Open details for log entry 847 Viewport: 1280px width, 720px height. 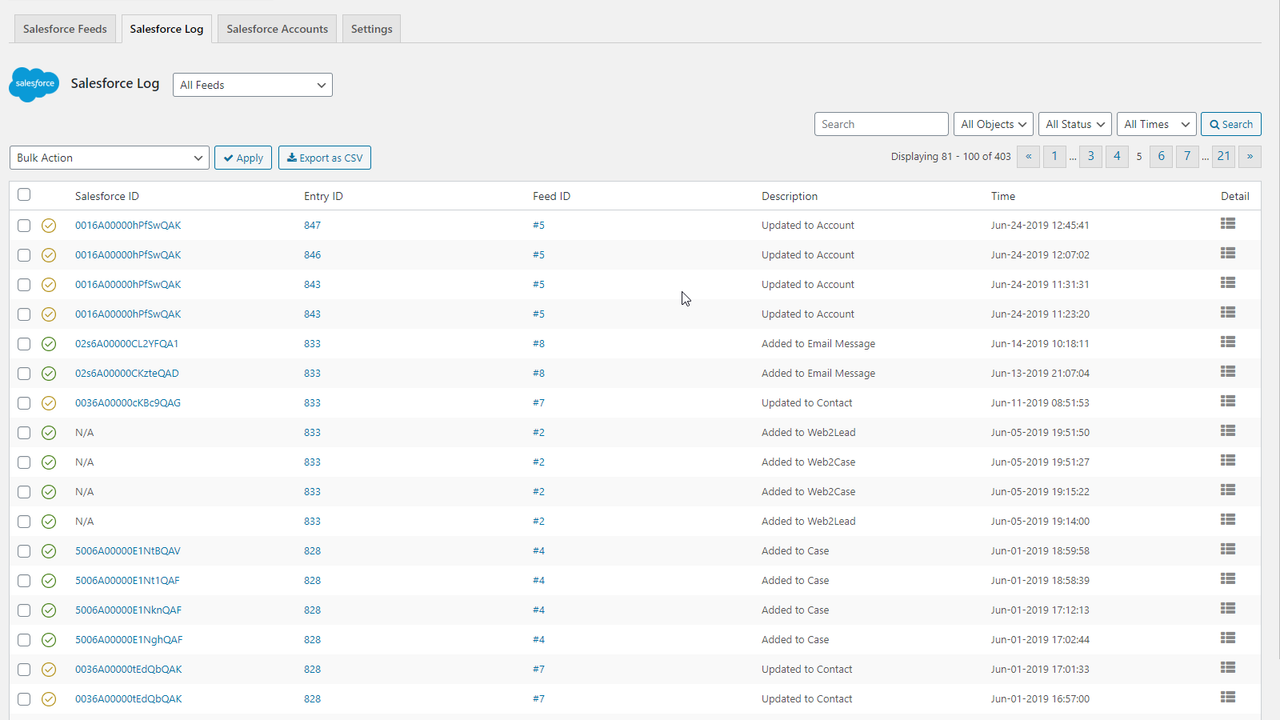click(1227, 224)
